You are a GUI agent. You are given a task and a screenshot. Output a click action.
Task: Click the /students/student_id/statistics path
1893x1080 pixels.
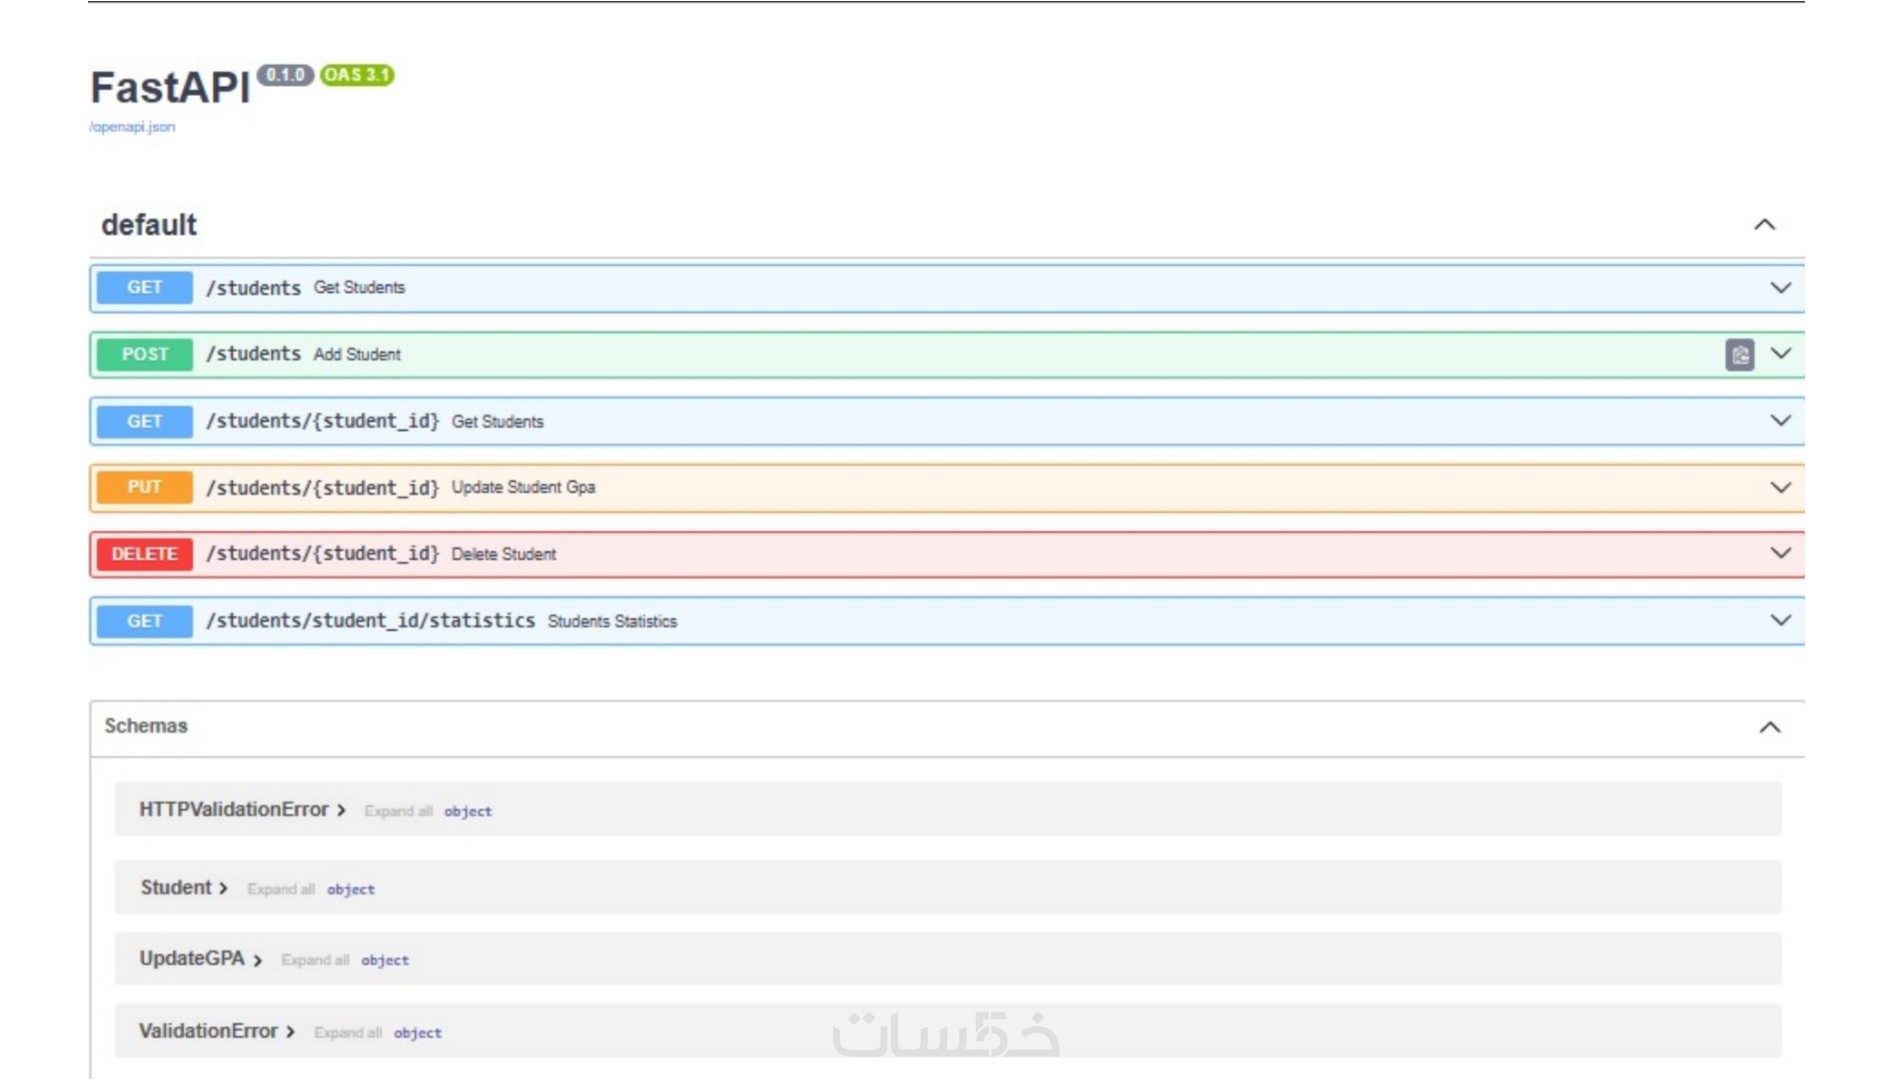[370, 621]
